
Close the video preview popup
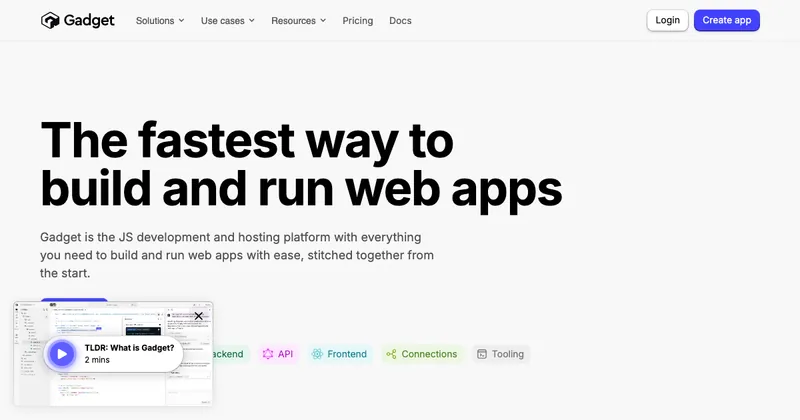pos(198,316)
